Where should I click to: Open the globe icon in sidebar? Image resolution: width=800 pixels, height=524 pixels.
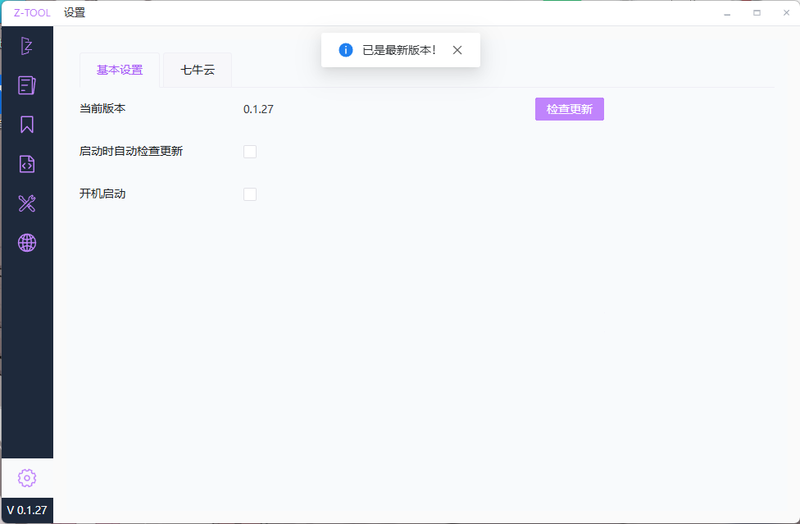pyautogui.click(x=27, y=243)
